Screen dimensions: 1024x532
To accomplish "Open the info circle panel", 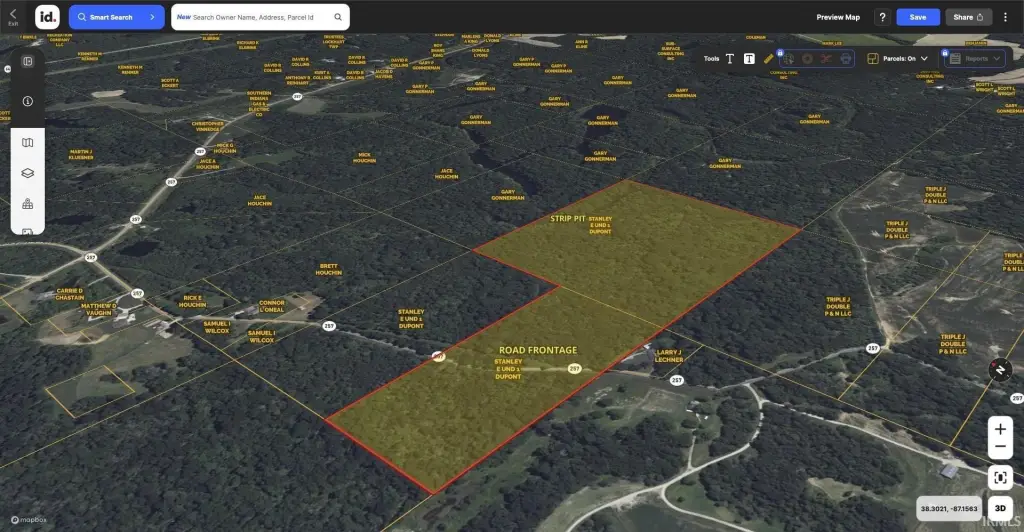I will [28, 101].
